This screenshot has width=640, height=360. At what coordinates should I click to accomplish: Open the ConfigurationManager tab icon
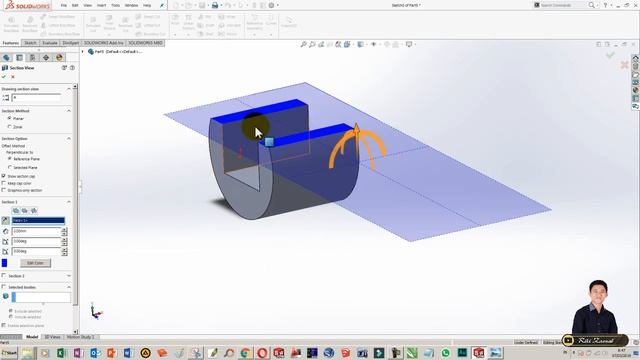tap(32, 58)
